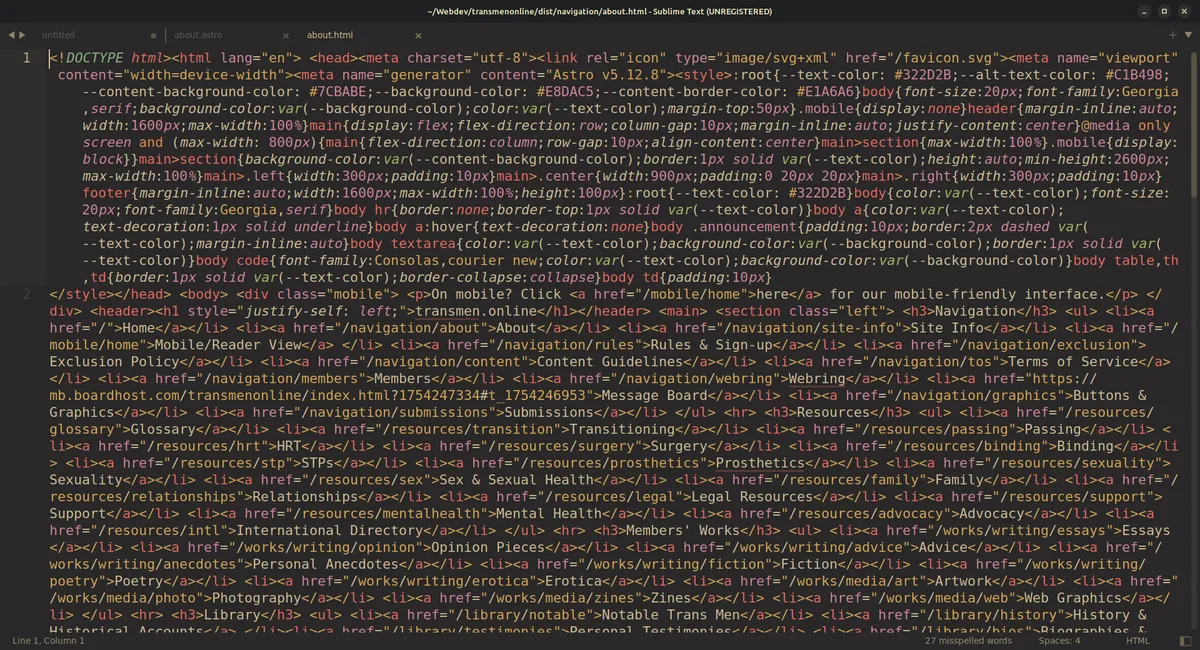Click the Line 1, Column 1 status entry
The height and width of the screenshot is (650, 1200).
coord(48,640)
